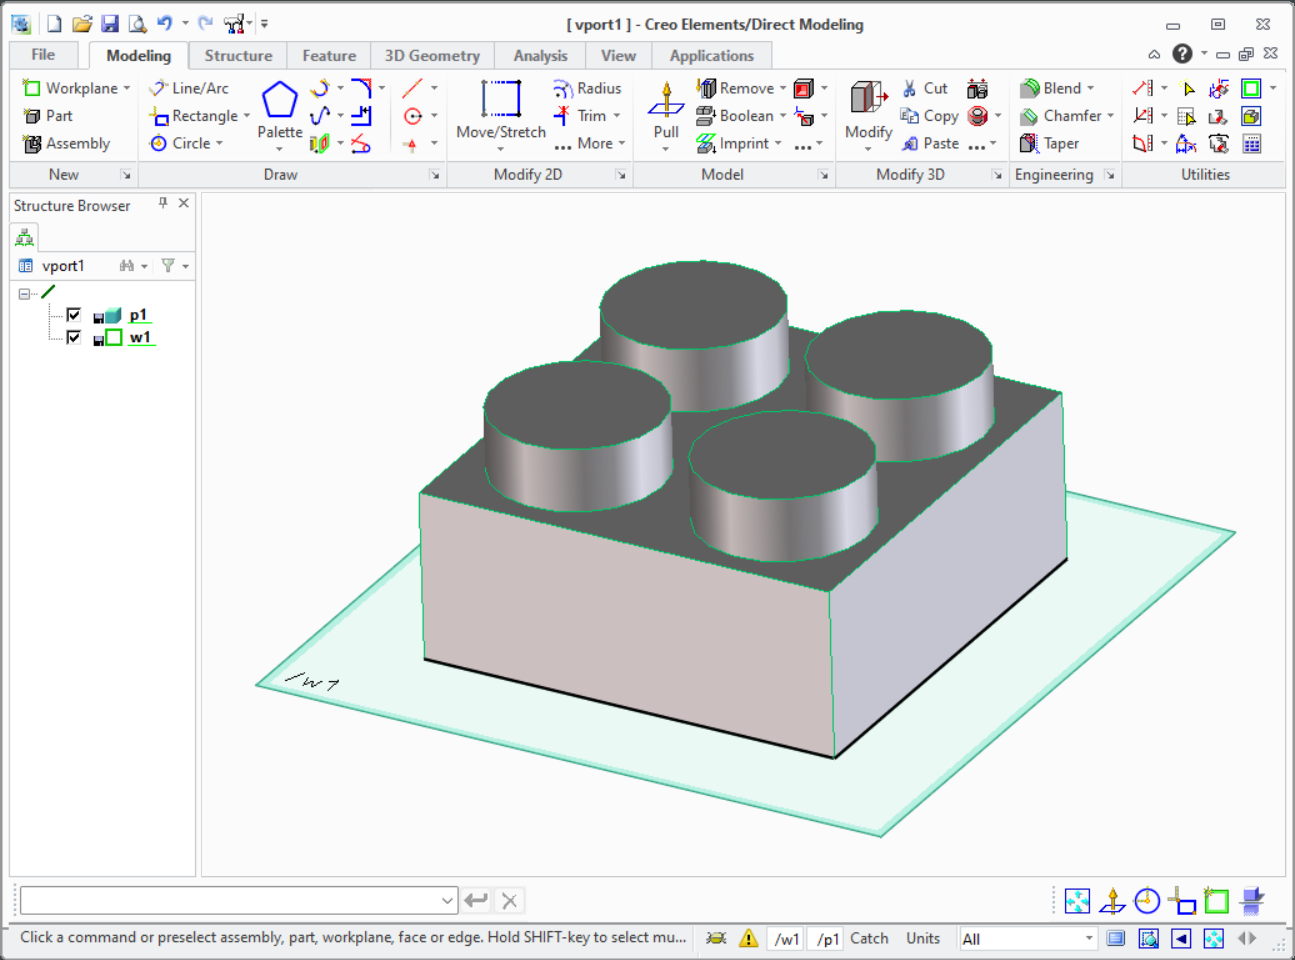Click the Radius tool
This screenshot has width=1295, height=960.
point(588,88)
